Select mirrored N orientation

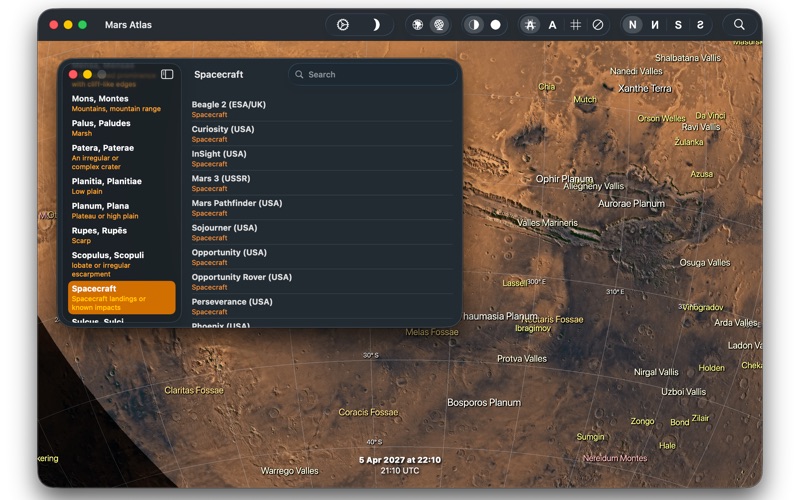coord(655,24)
